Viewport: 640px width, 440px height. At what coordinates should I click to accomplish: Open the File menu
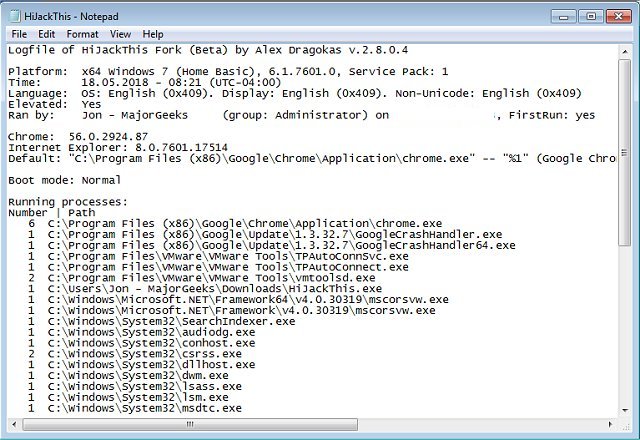click(19, 34)
